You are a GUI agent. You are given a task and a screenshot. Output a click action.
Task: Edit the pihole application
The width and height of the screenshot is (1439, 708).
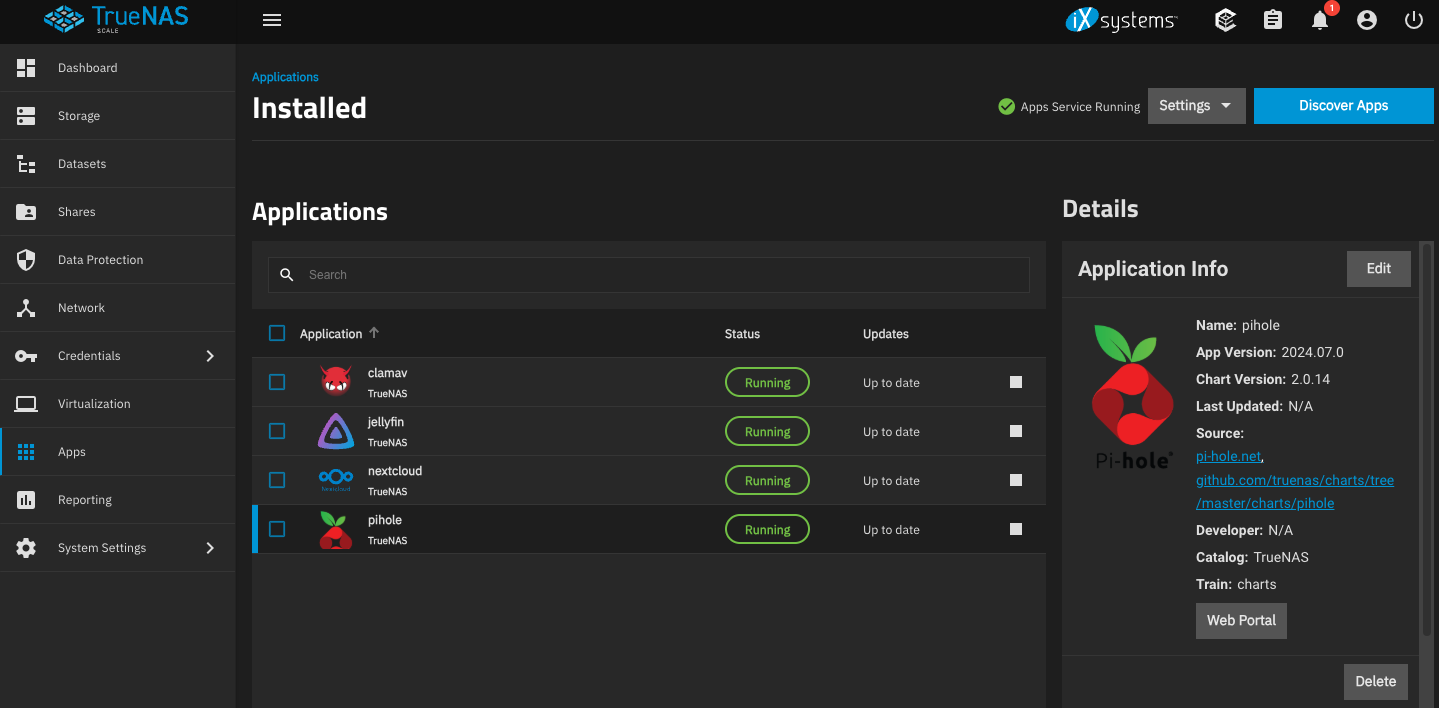pos(1379,269)
